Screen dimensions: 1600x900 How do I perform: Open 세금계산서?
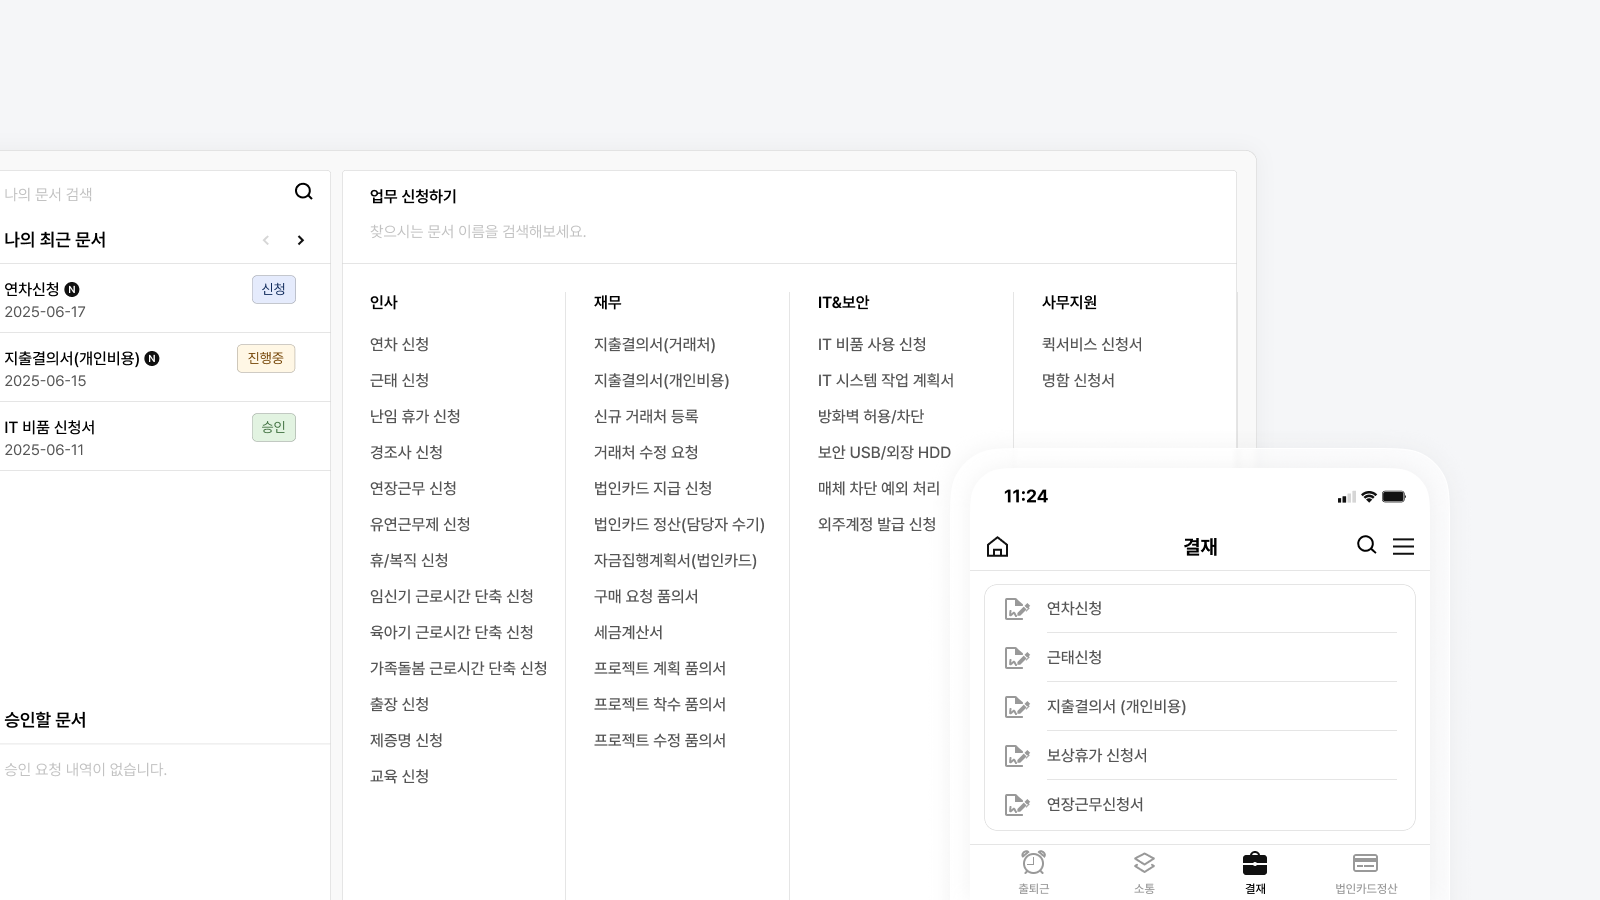coord(628,632)
